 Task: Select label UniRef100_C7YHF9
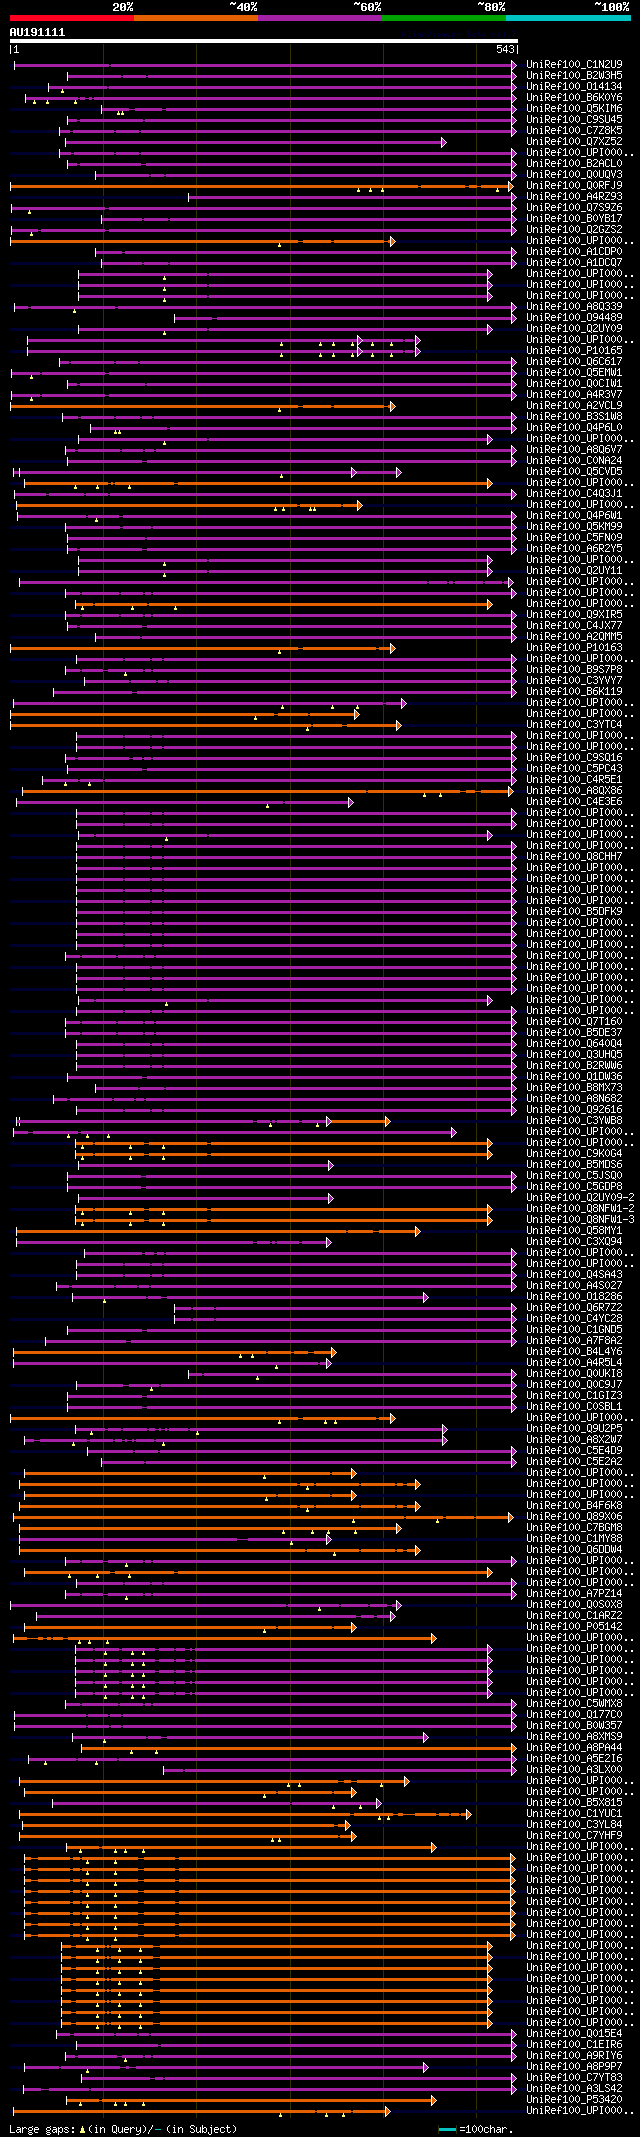pos(574,1835)
